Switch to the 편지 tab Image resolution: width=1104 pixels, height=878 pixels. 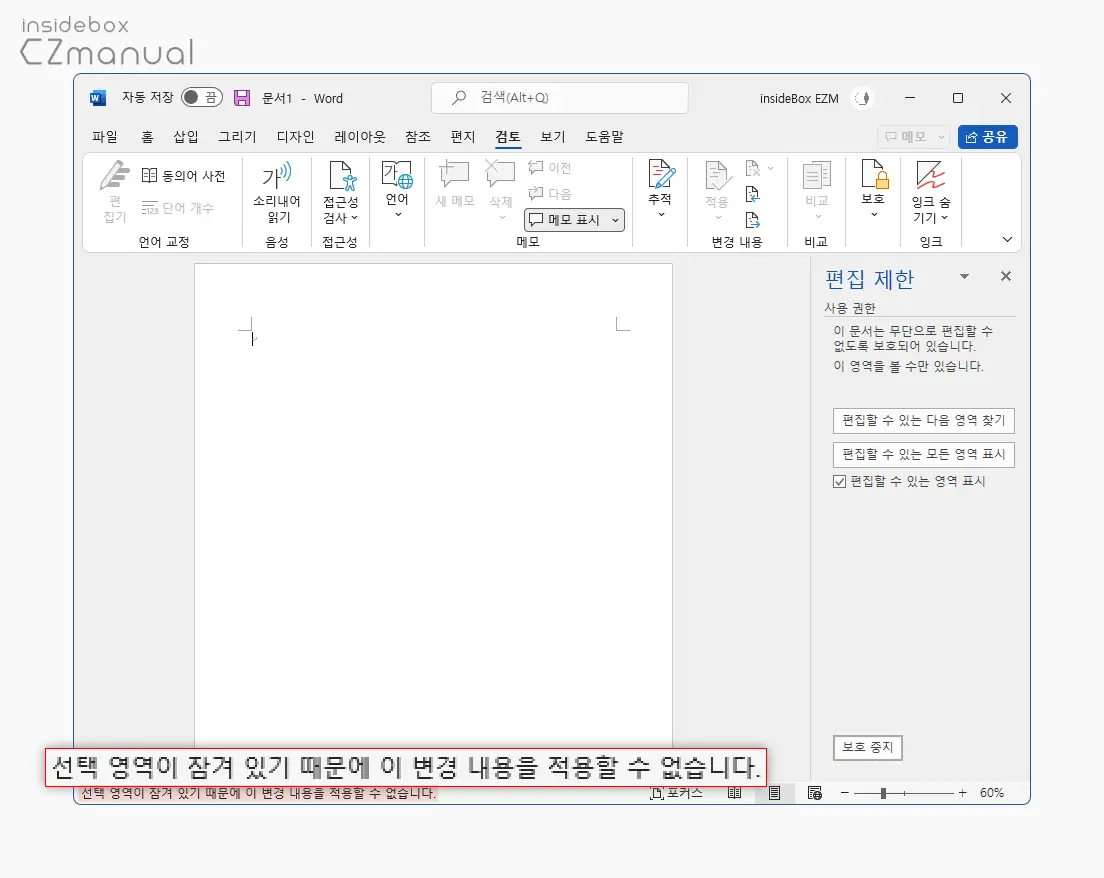point(463,137)
